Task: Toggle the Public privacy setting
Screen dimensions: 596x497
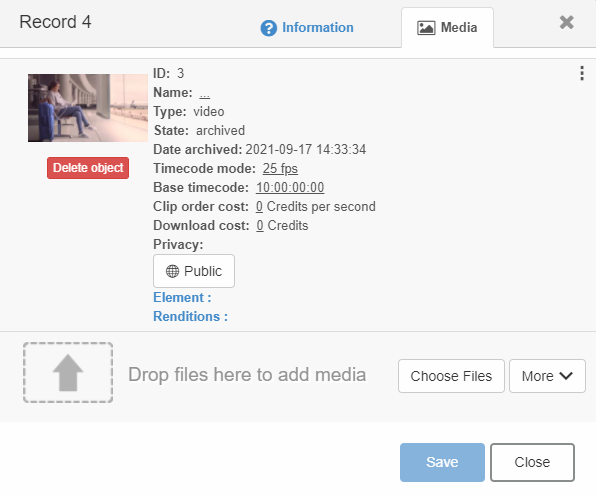Action: click(194, 271)
